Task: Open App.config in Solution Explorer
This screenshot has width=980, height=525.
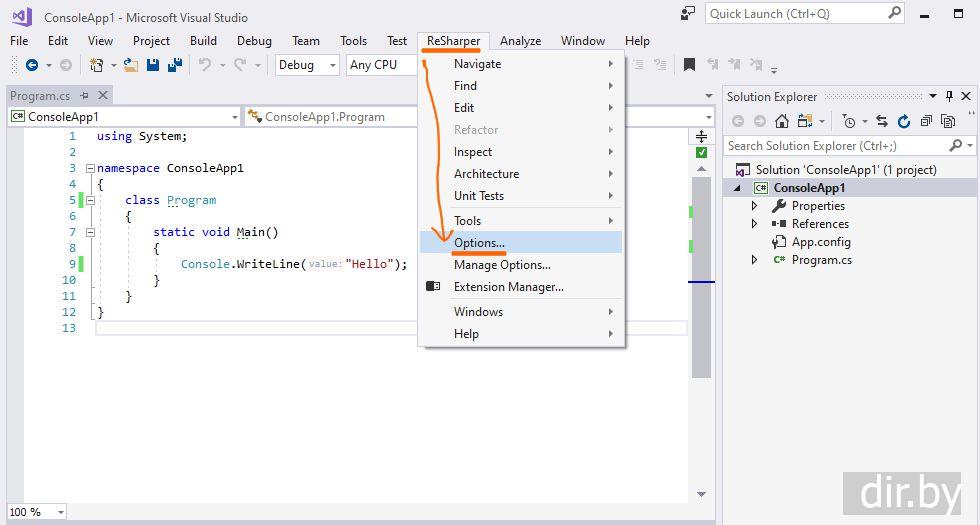Action: pos(820,242)
